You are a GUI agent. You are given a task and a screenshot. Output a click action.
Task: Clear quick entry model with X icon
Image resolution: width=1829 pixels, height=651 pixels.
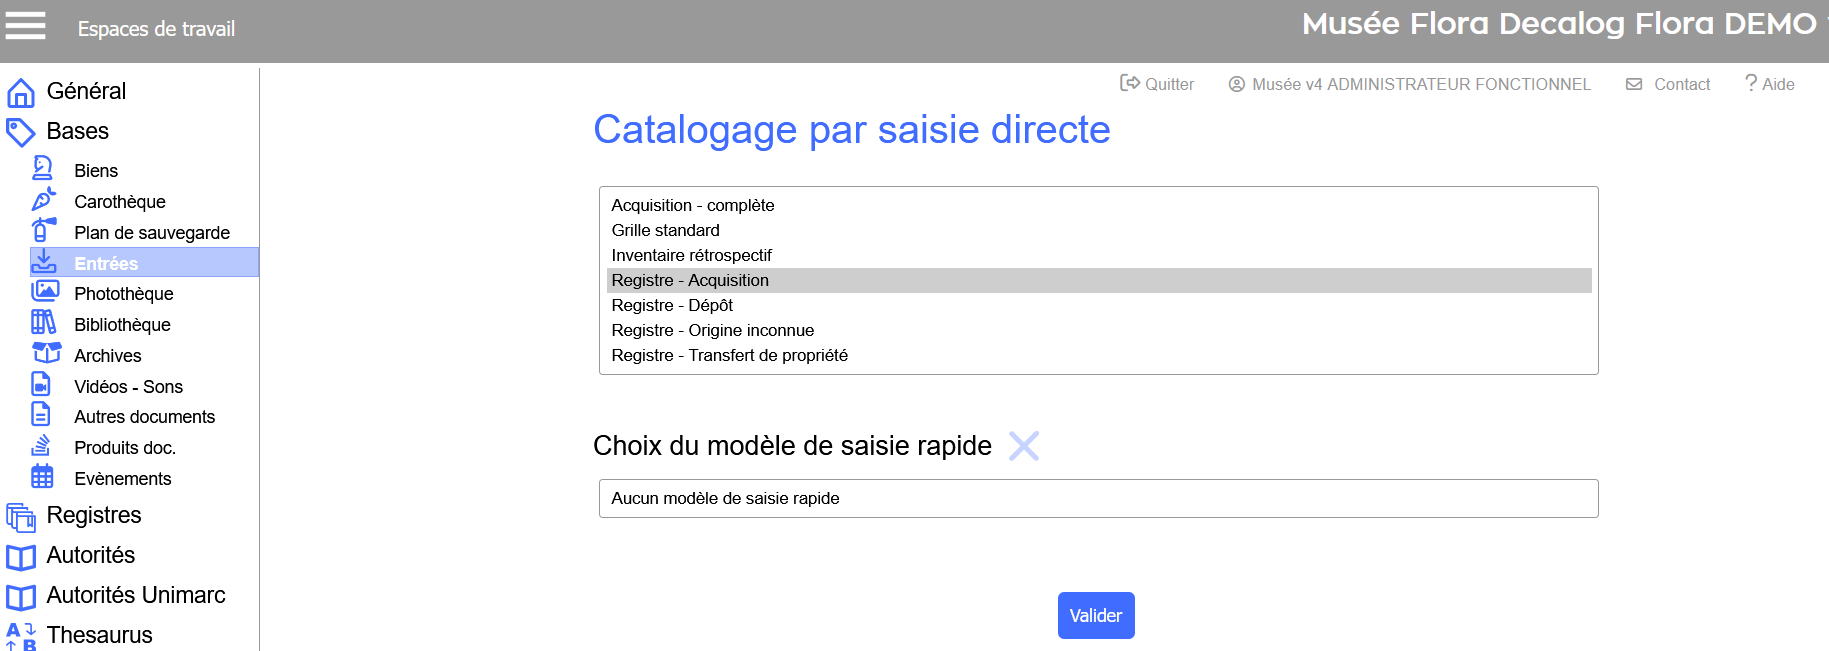coord(1023,446)
